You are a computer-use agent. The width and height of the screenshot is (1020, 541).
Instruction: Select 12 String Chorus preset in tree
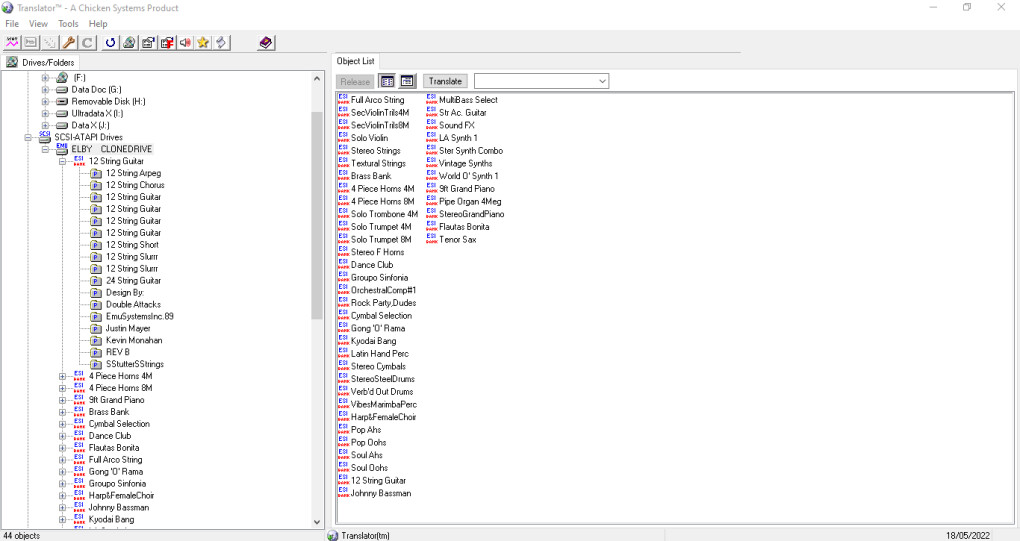click(x=135, y=185)
